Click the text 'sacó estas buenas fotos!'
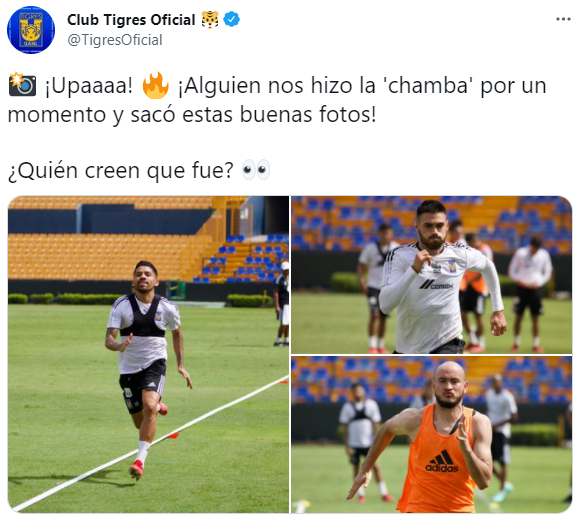581x521 pixels. click(253, 114)
